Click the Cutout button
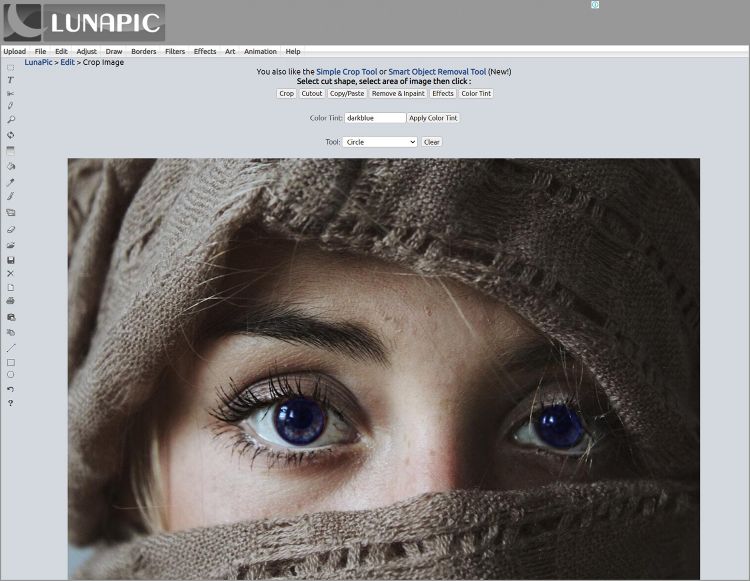This screenshot has width=750, height=581. [x=311, y=94]
